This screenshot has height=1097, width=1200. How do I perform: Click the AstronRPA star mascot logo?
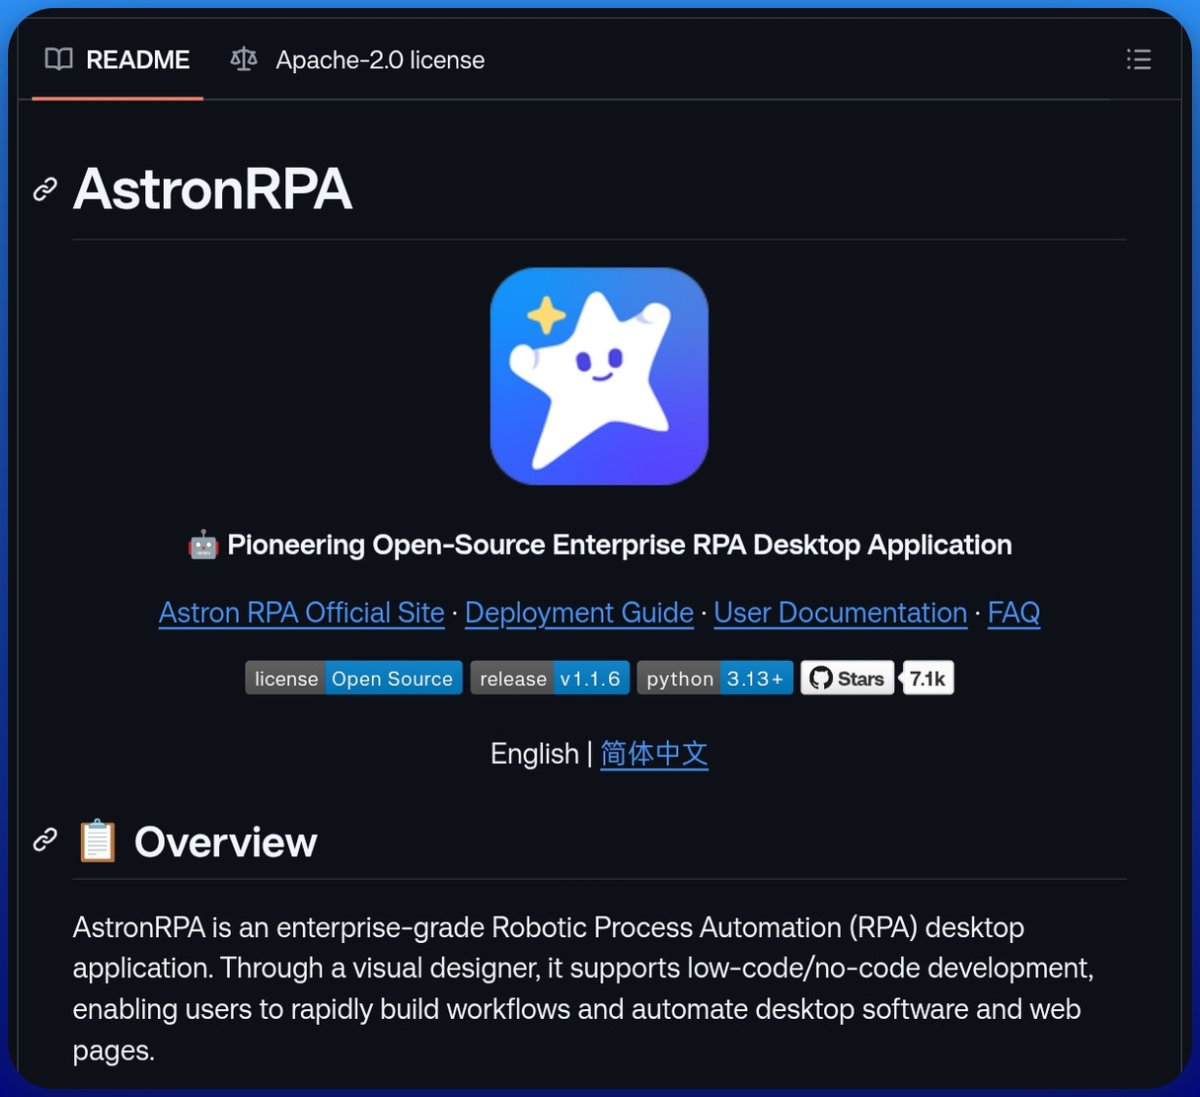(599, 376)
